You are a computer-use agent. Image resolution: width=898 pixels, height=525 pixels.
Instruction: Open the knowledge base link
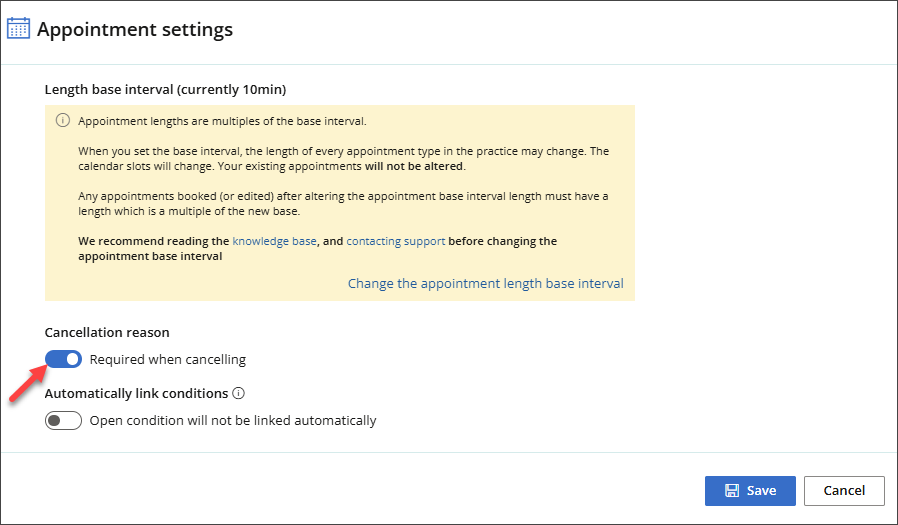coord(274,241)
